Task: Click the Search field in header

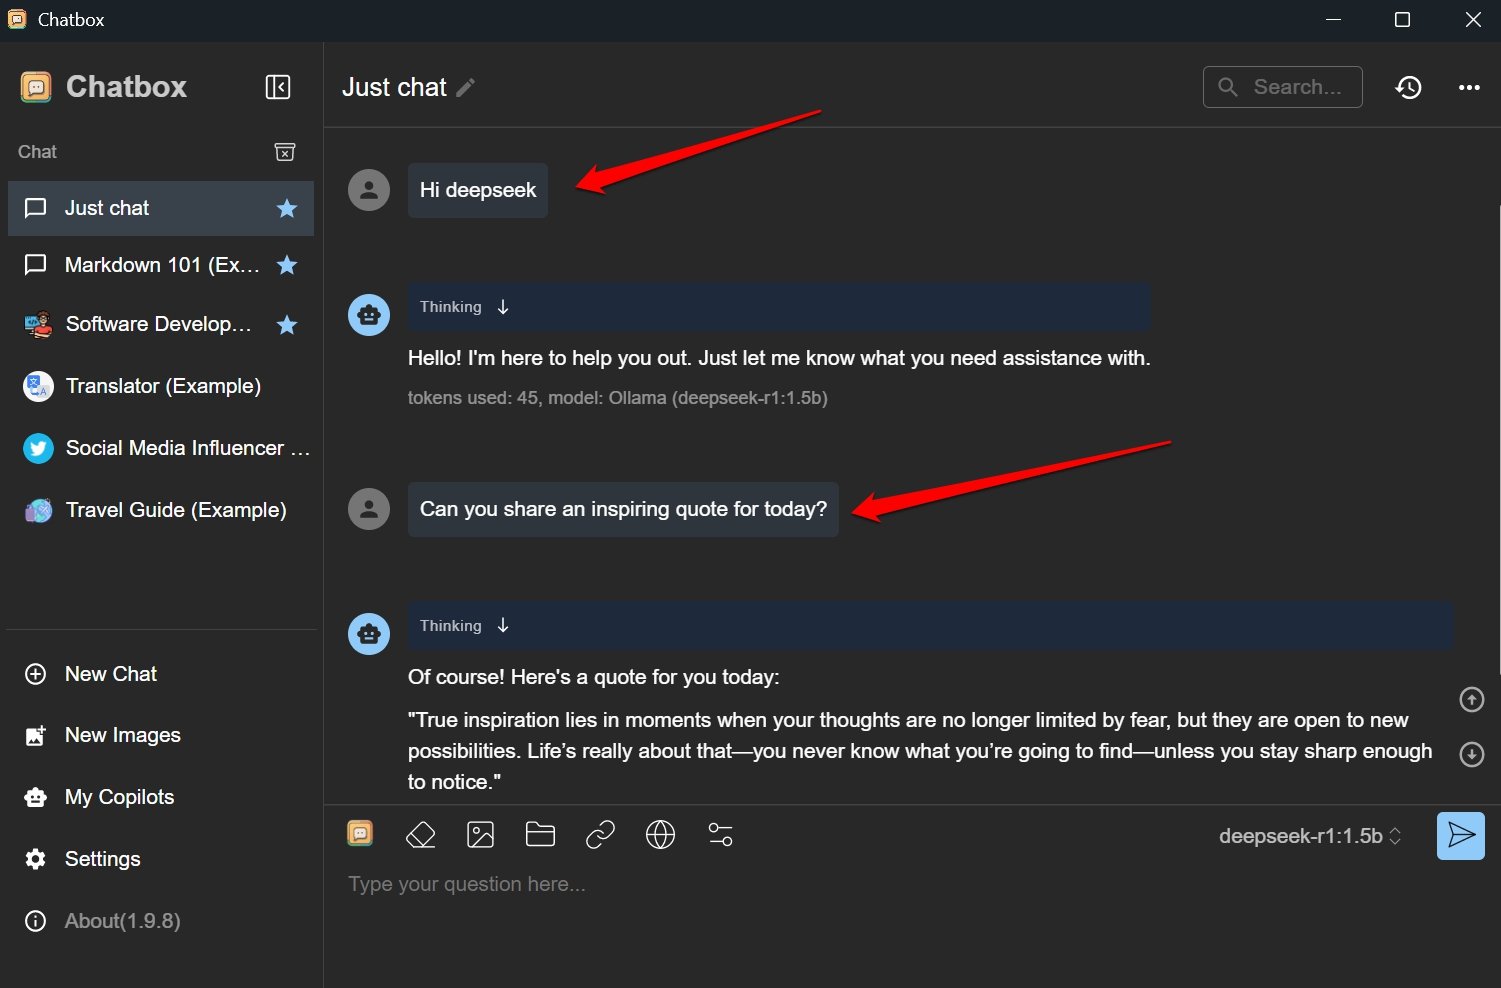Action: (x=1282, y=87)
